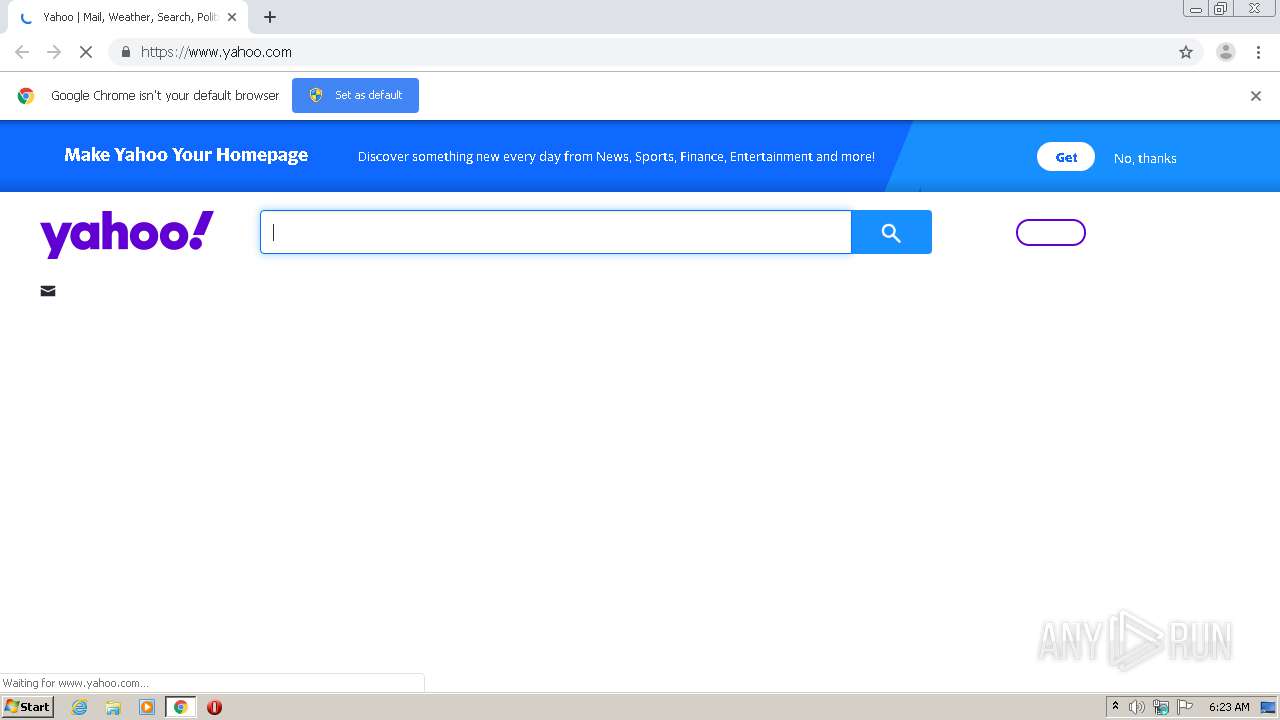Open volume speaker tray icon
The width and height of the screenshot is (1280, 720).
tap(1137, 707)
